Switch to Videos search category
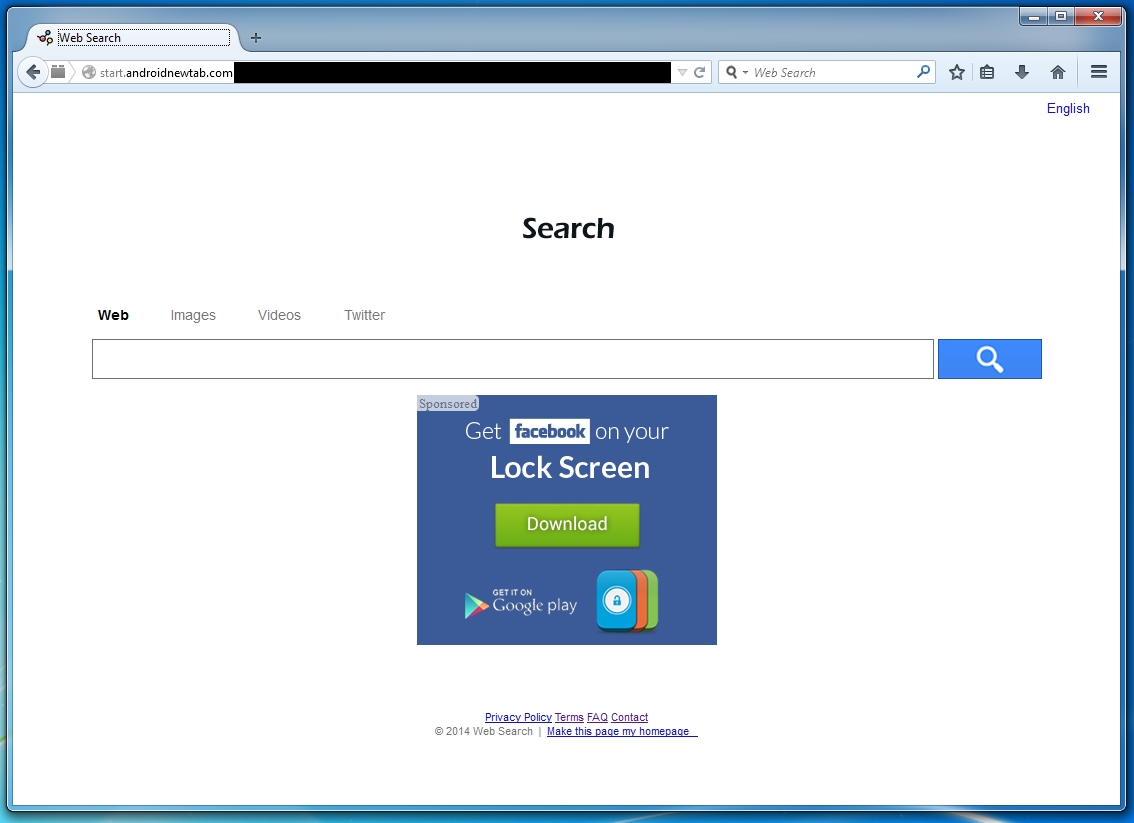This screenshot has width=1134, height=823. [279, 315]
